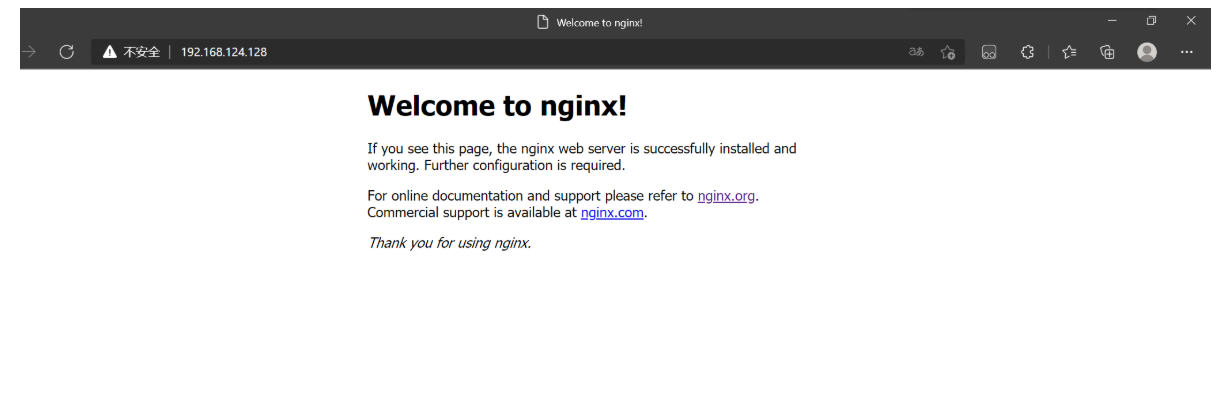Click the page icon in title bar

[x=543, y=22]
